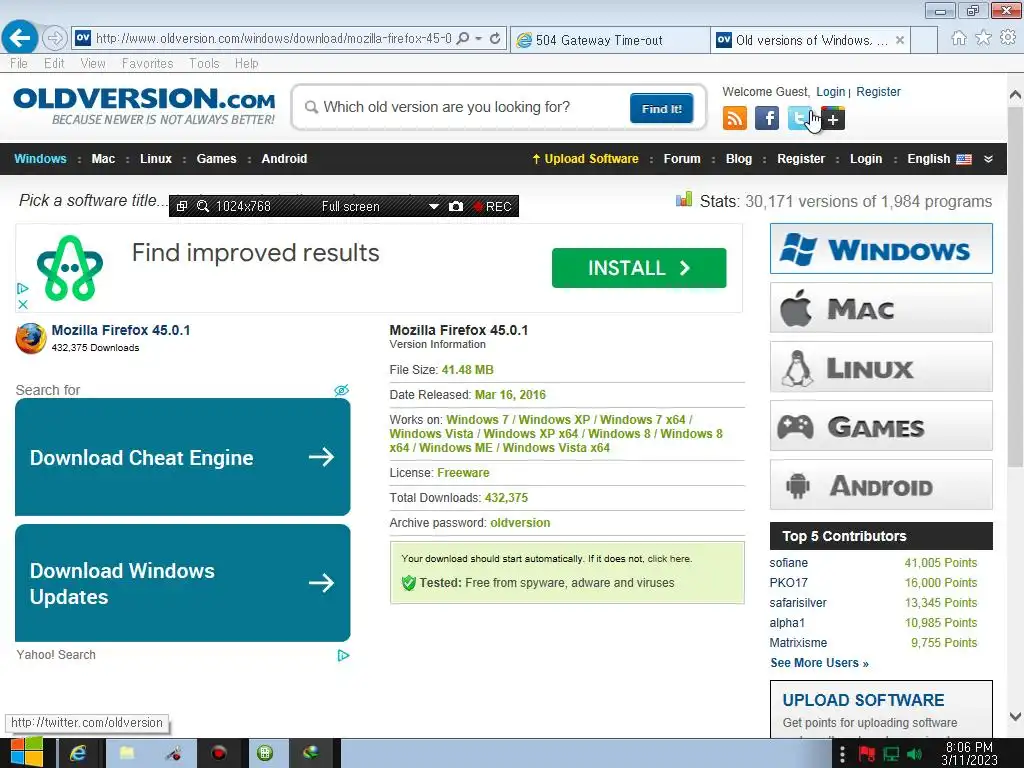Click the Linux category sidebar button
The height and width of the screenshot is (768, 1024).
coord(881,366)
